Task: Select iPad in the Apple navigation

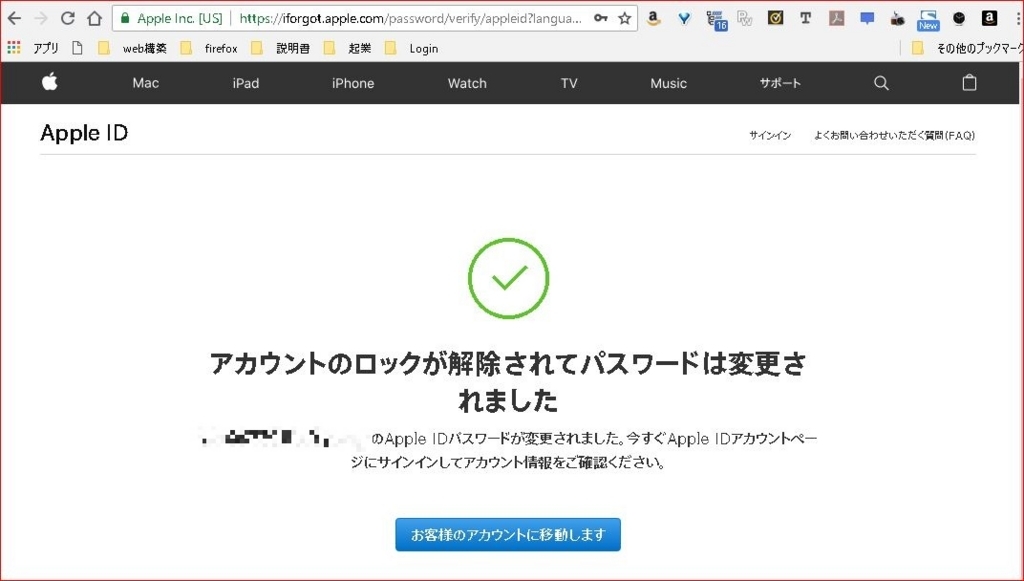Action: tap(246, 83)
